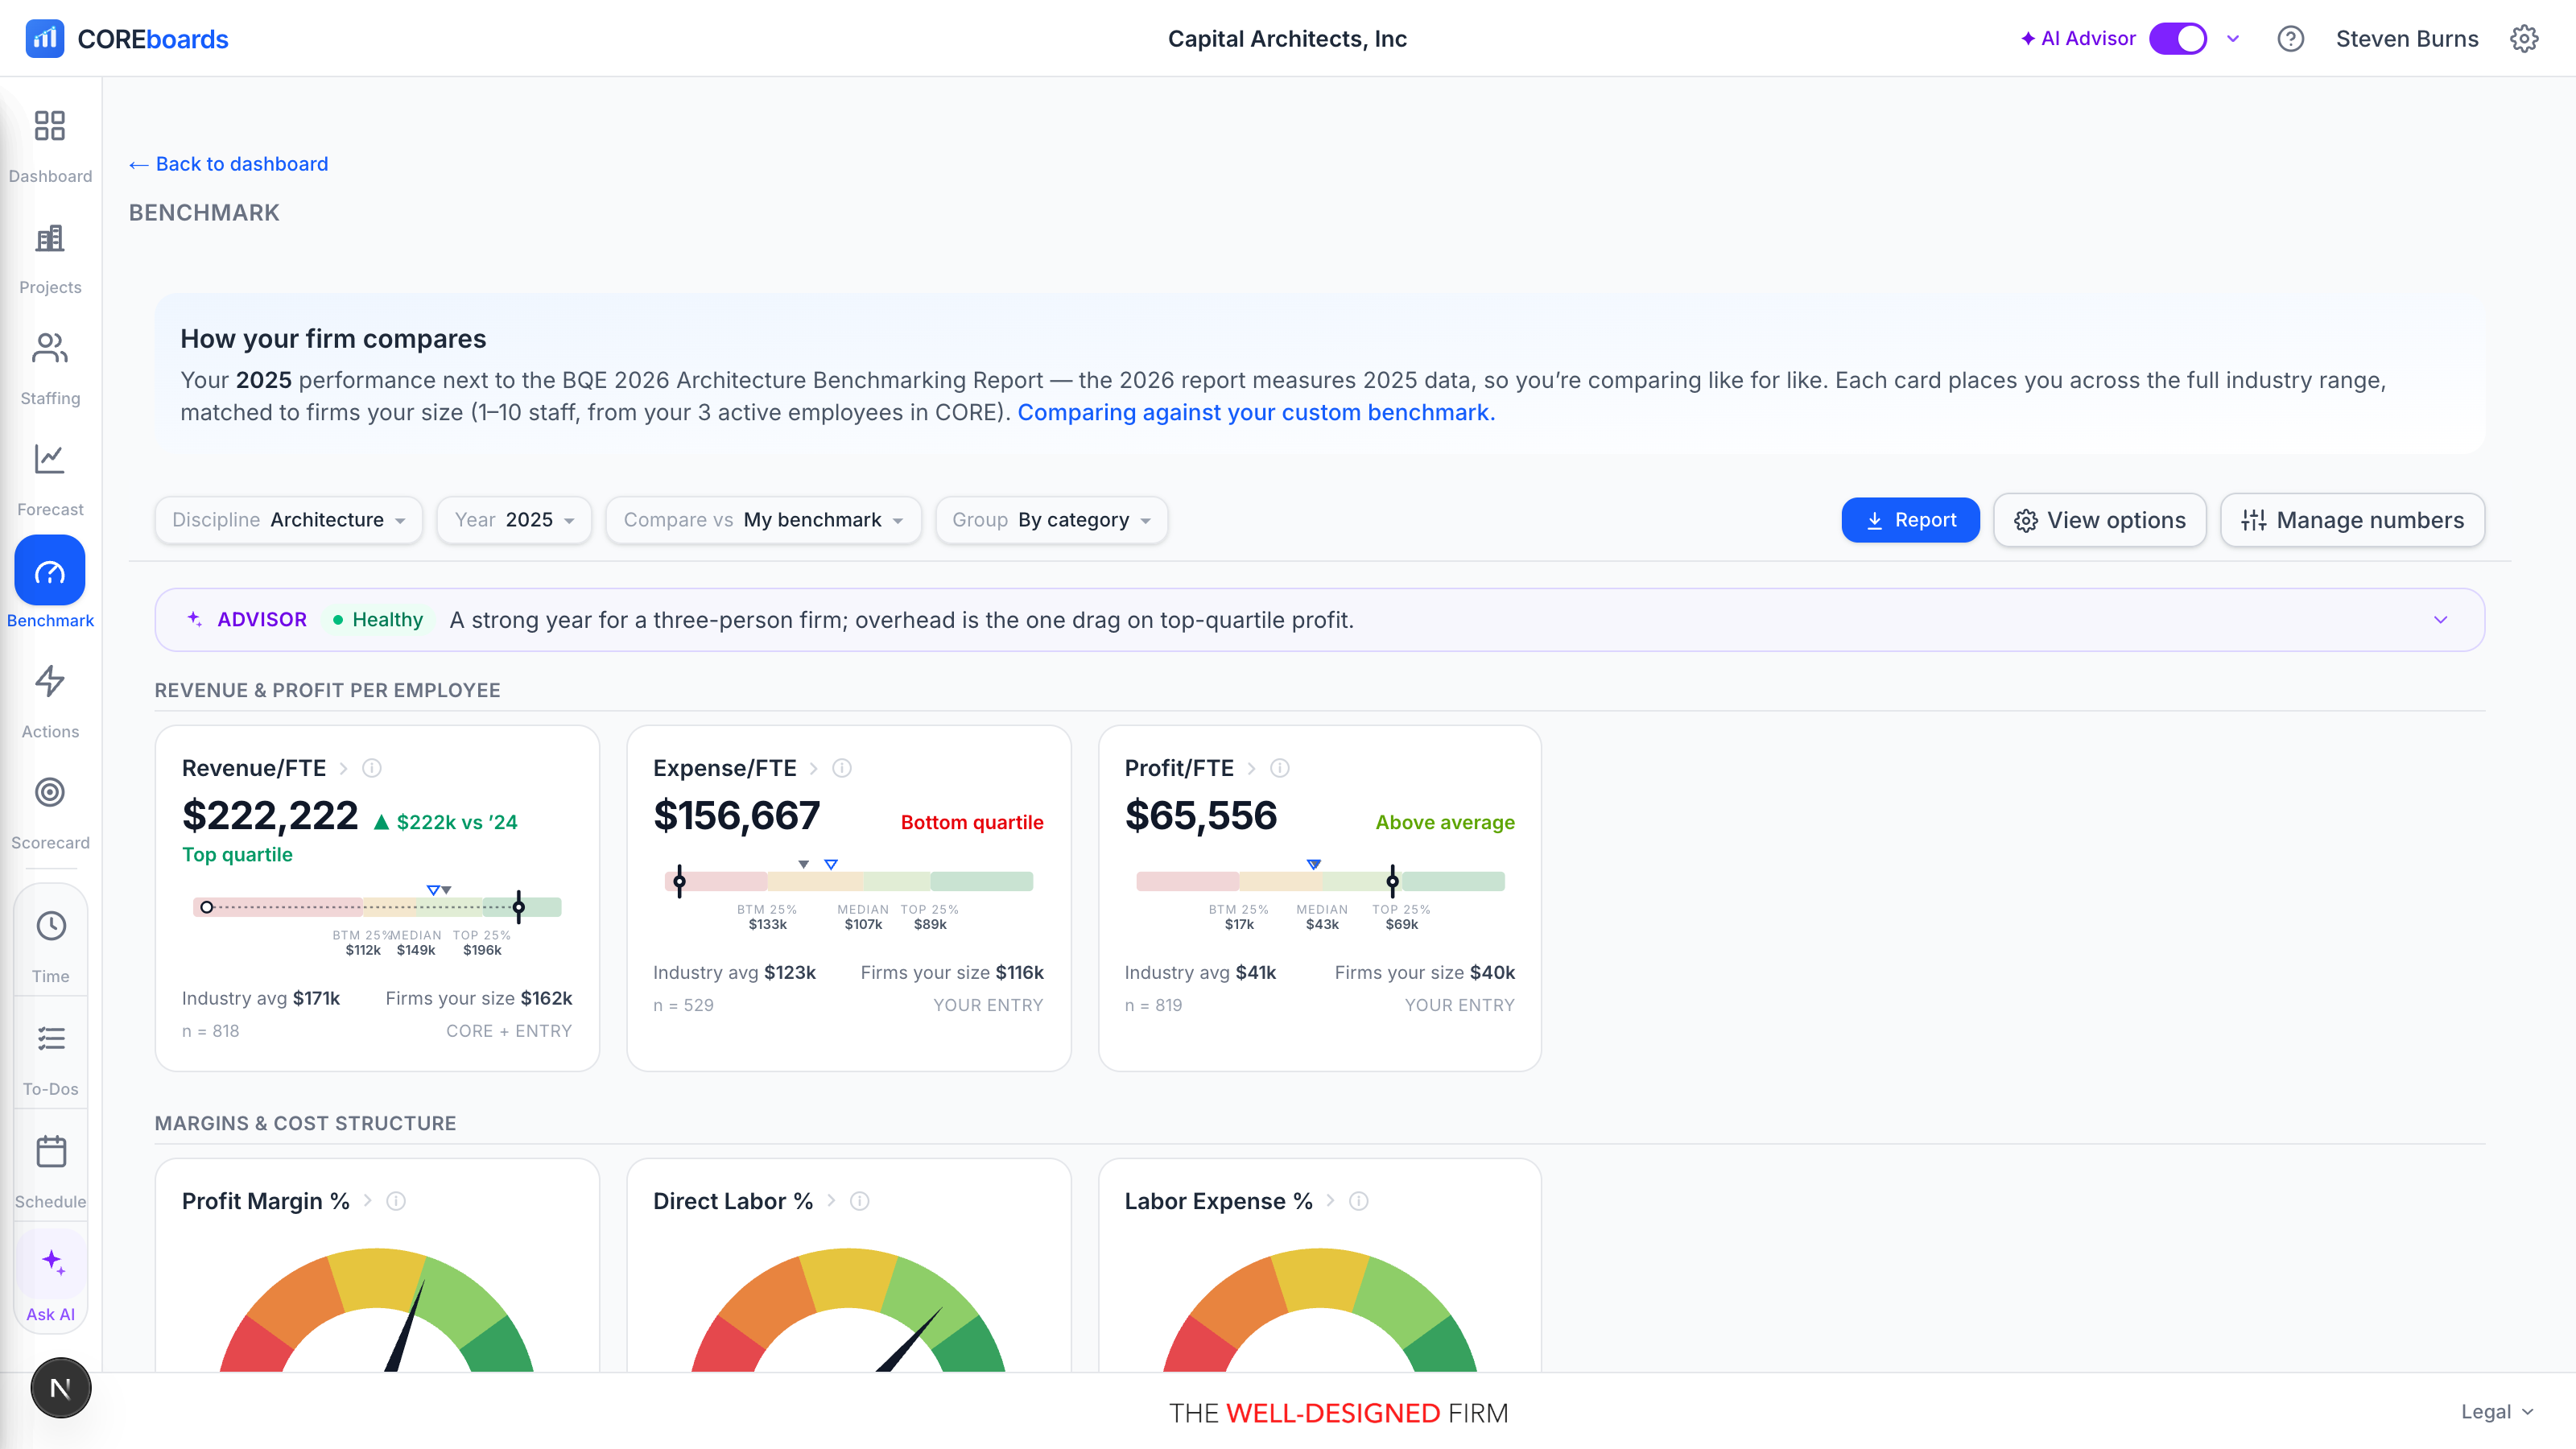This screenshot has height=1449, width=2576.
Task: Open the Compare vs My benchmark dropdown
Action: (x=764, y=520)
